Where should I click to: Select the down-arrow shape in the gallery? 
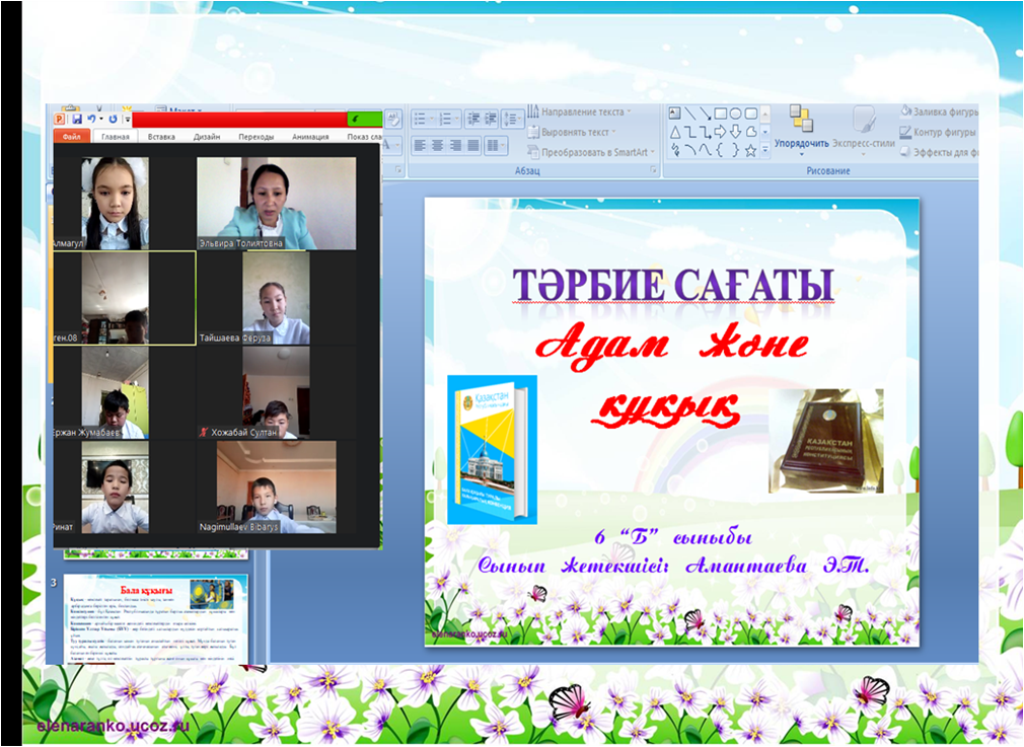pyautogui.click(x=736, y=131)
